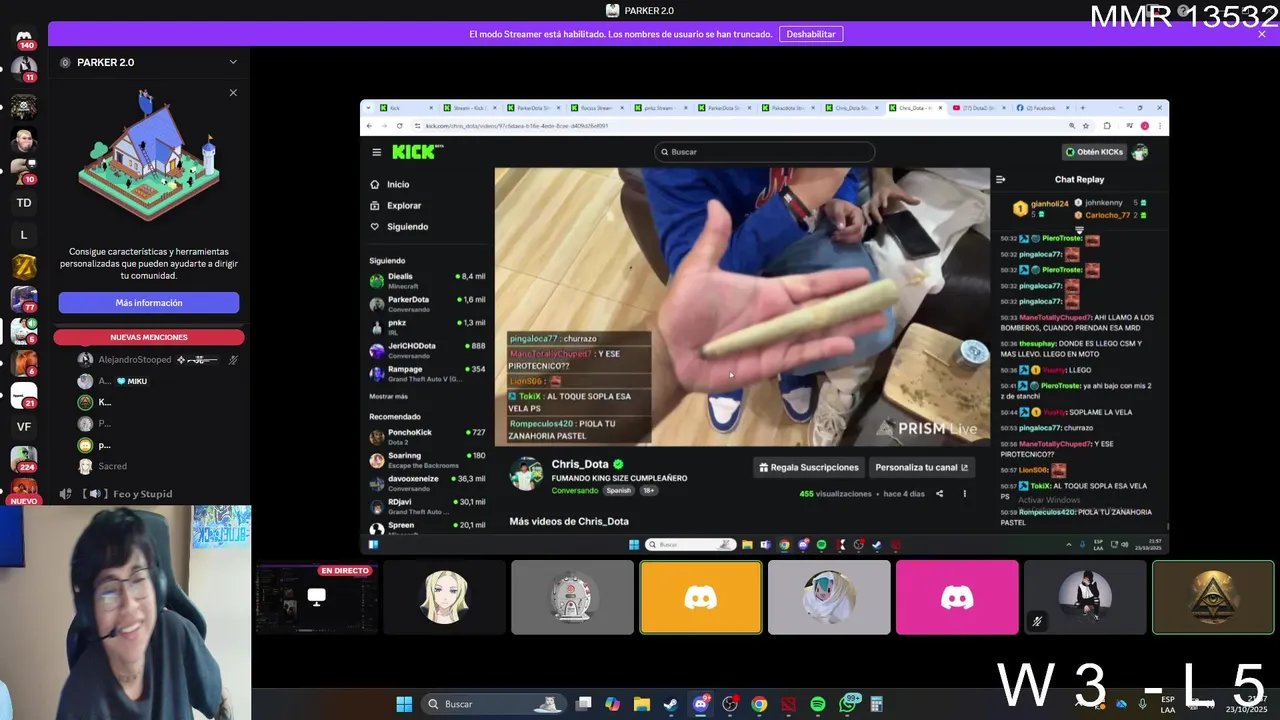Screen dimensions: 1280x720
Task: Focus the Kick Buscar search field
Action: click(x=765, y=152)
